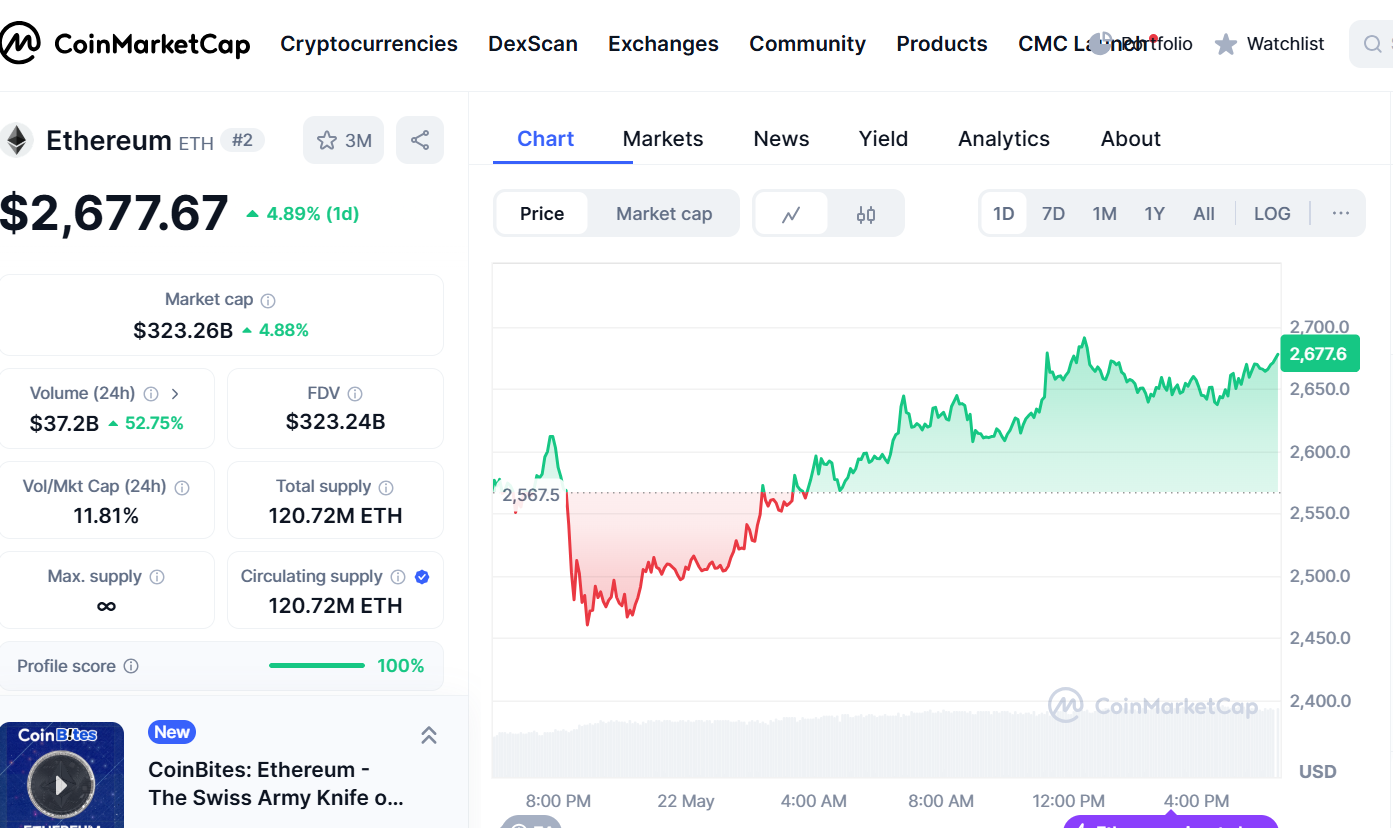This screenshot has height=828, width=1393.
Task: Click the #2 rank badge
Action: 243,140
